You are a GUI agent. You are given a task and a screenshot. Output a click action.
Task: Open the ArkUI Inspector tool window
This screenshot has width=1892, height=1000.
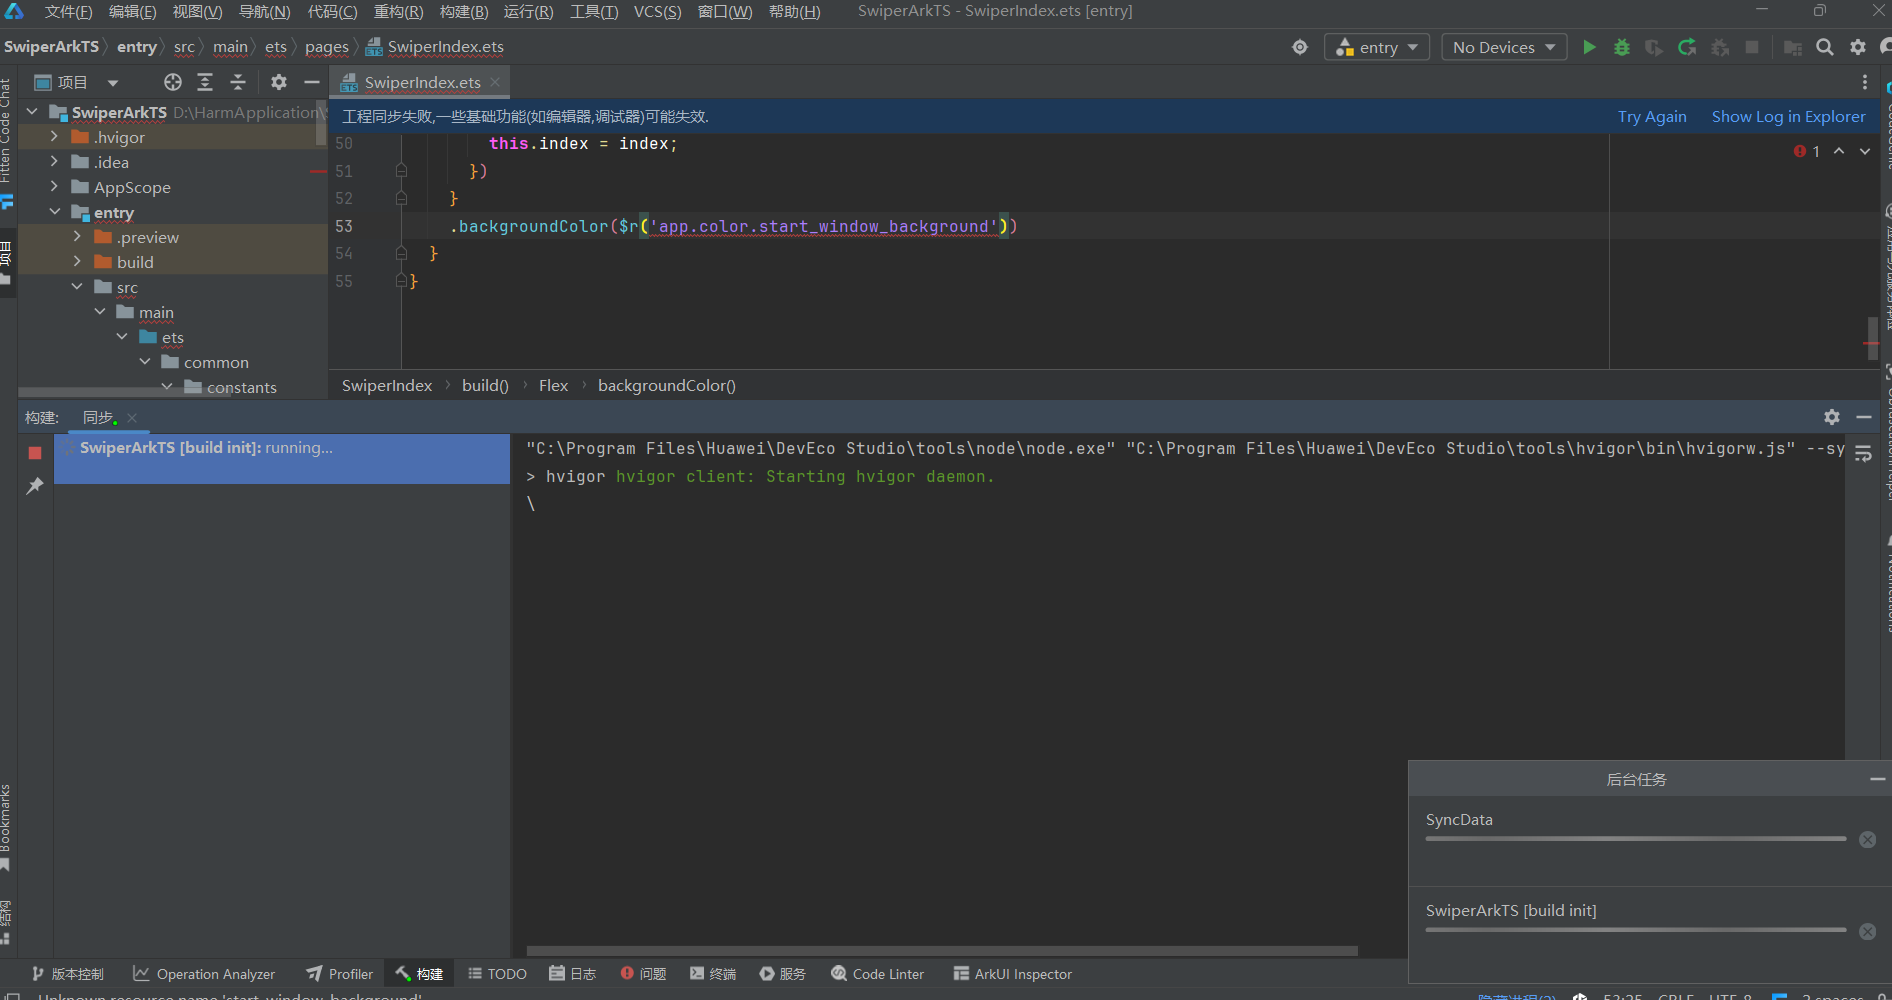pyautogui.click(x=1012, y=974)
